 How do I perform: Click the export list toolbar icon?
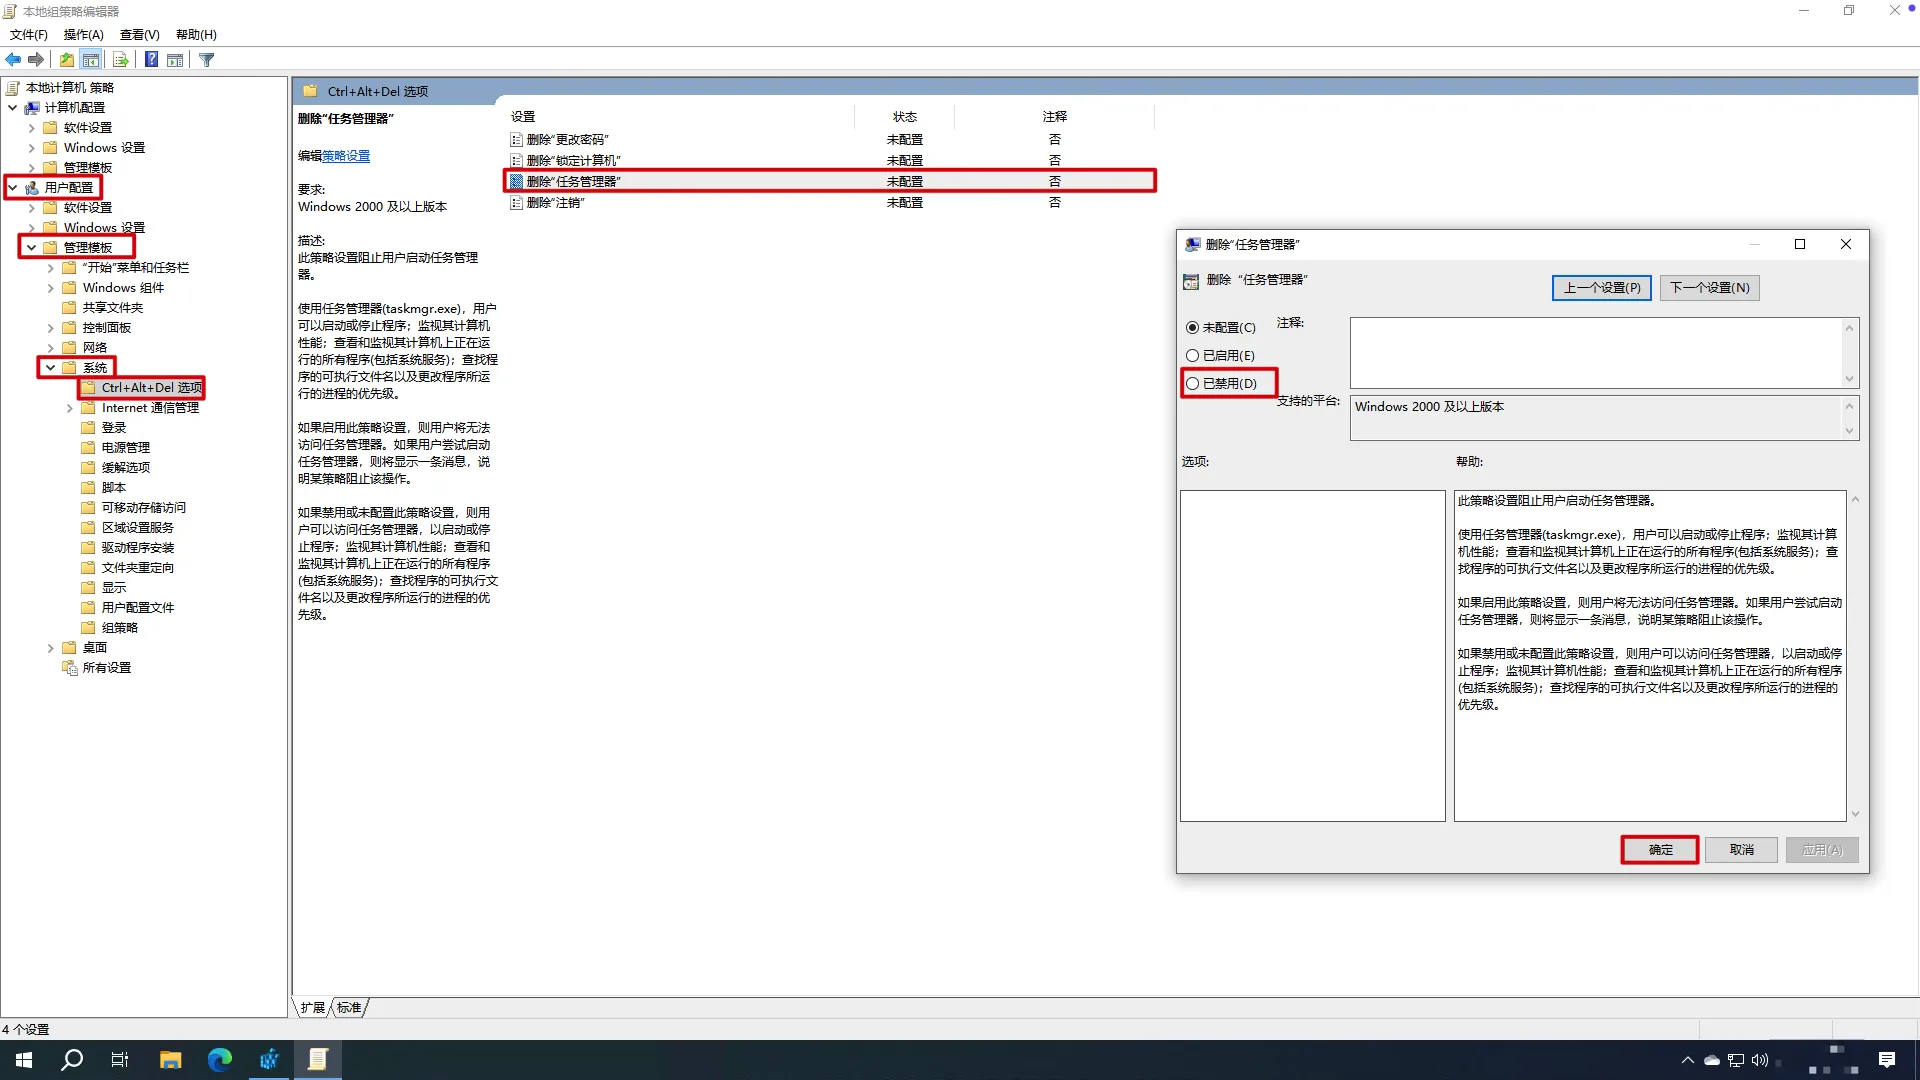click(120, 60)
